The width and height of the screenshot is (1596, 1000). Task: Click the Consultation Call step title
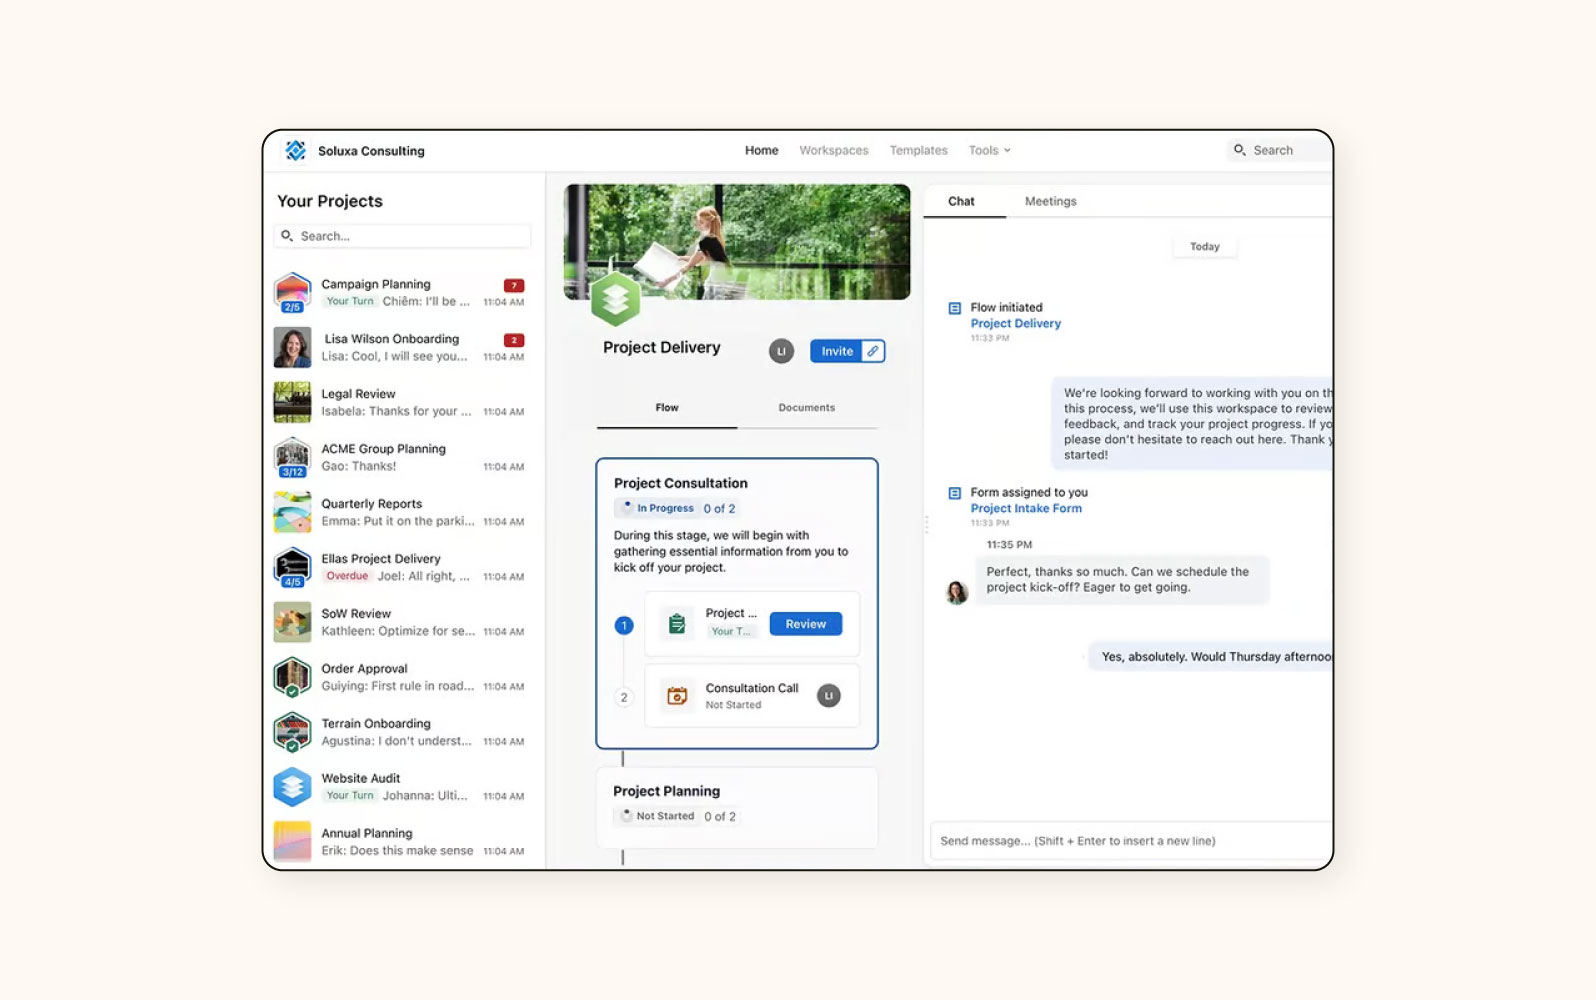pyautogui.click(x=752, y=688)
